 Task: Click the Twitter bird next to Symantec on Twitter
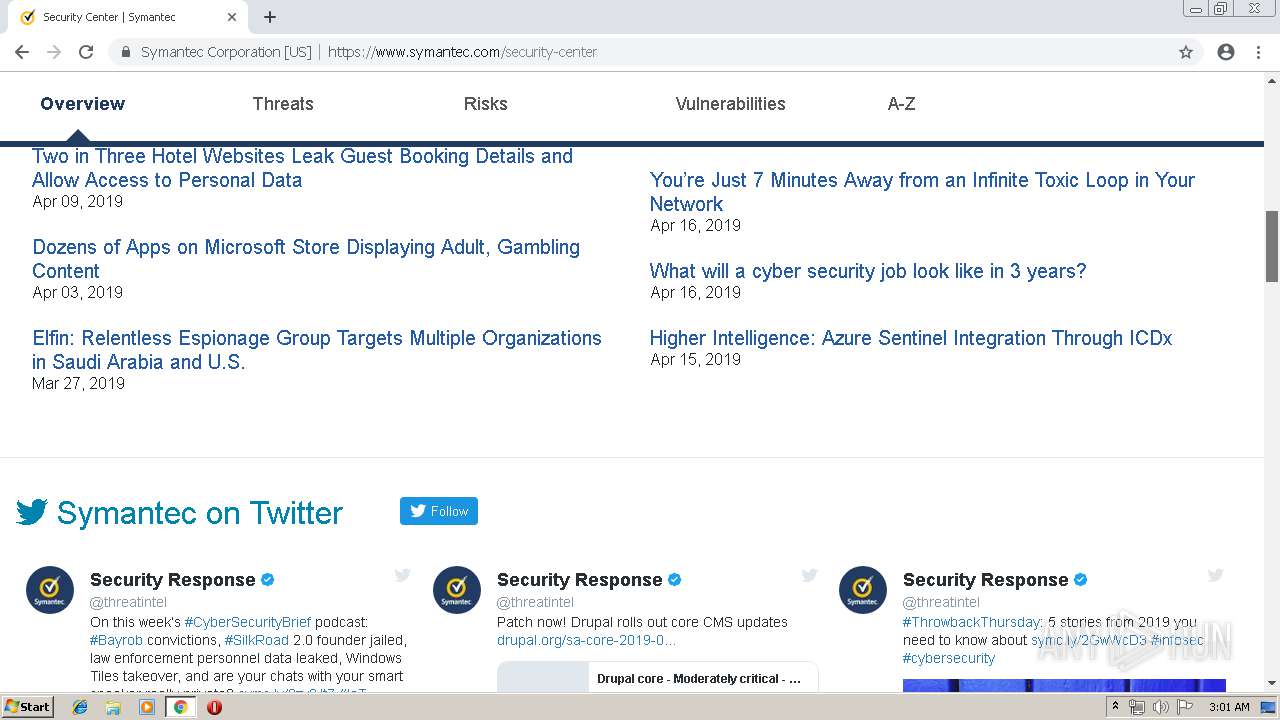(32, 513)
